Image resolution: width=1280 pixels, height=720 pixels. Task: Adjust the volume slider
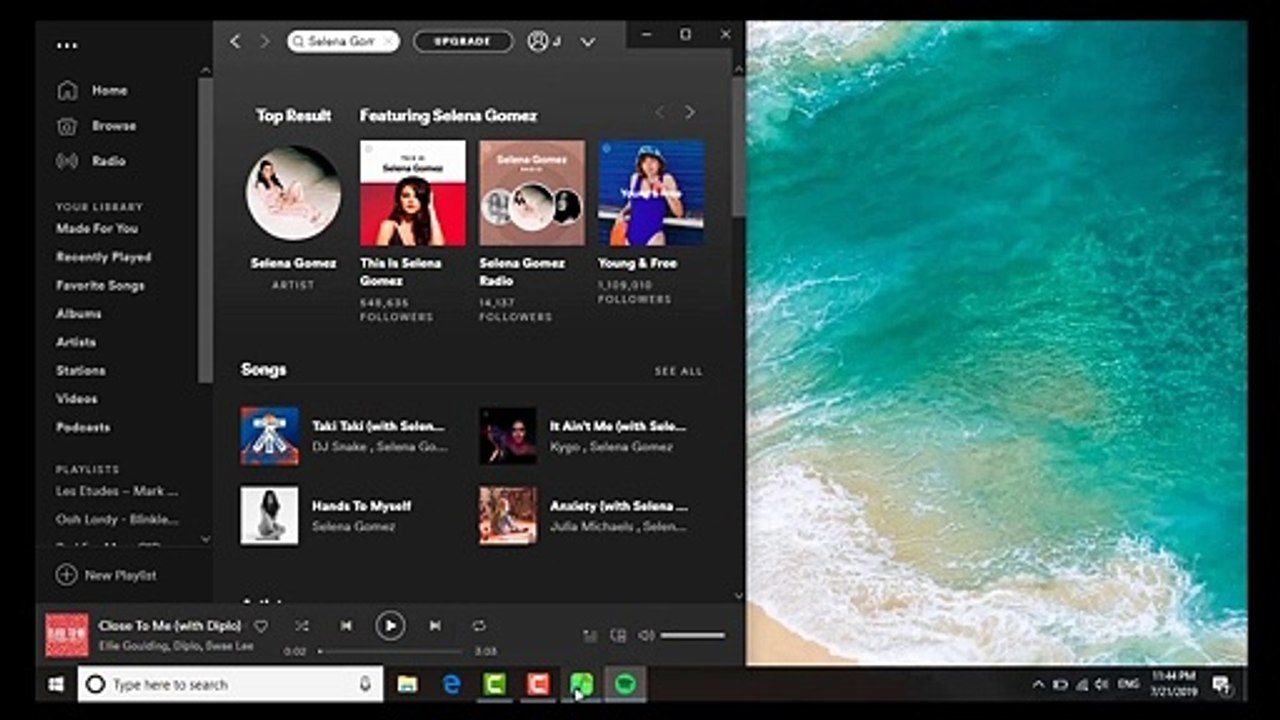[693, 636]
